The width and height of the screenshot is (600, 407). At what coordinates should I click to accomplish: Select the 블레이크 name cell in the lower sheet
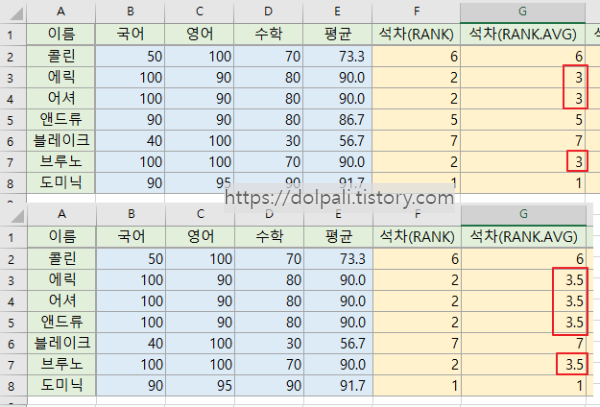point(62,343)
